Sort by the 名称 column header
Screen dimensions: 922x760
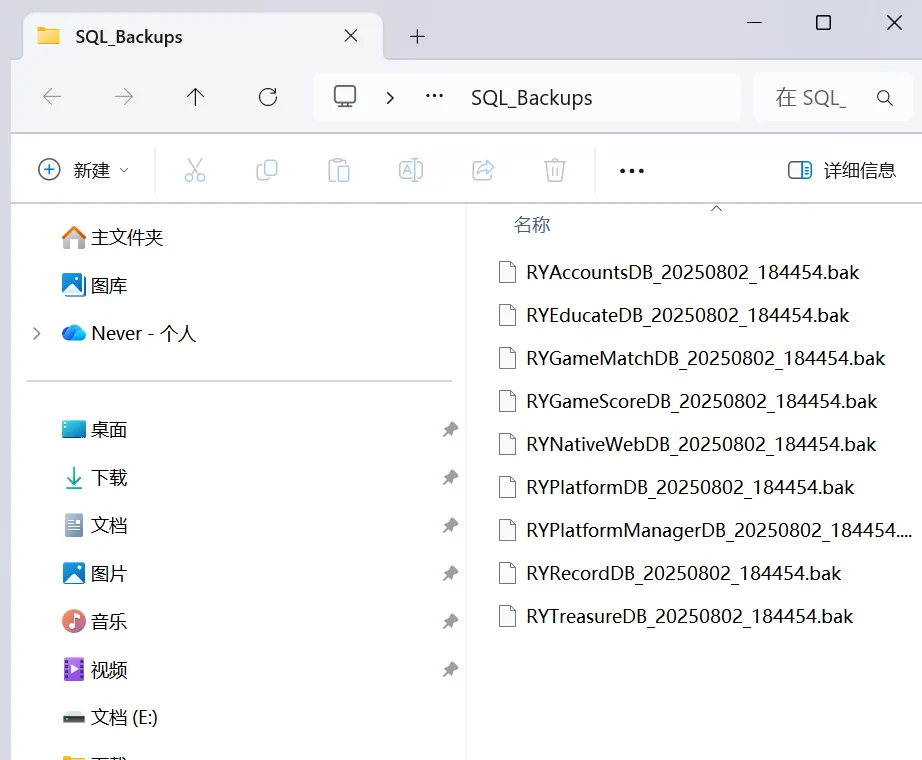[x=532, y=225]
